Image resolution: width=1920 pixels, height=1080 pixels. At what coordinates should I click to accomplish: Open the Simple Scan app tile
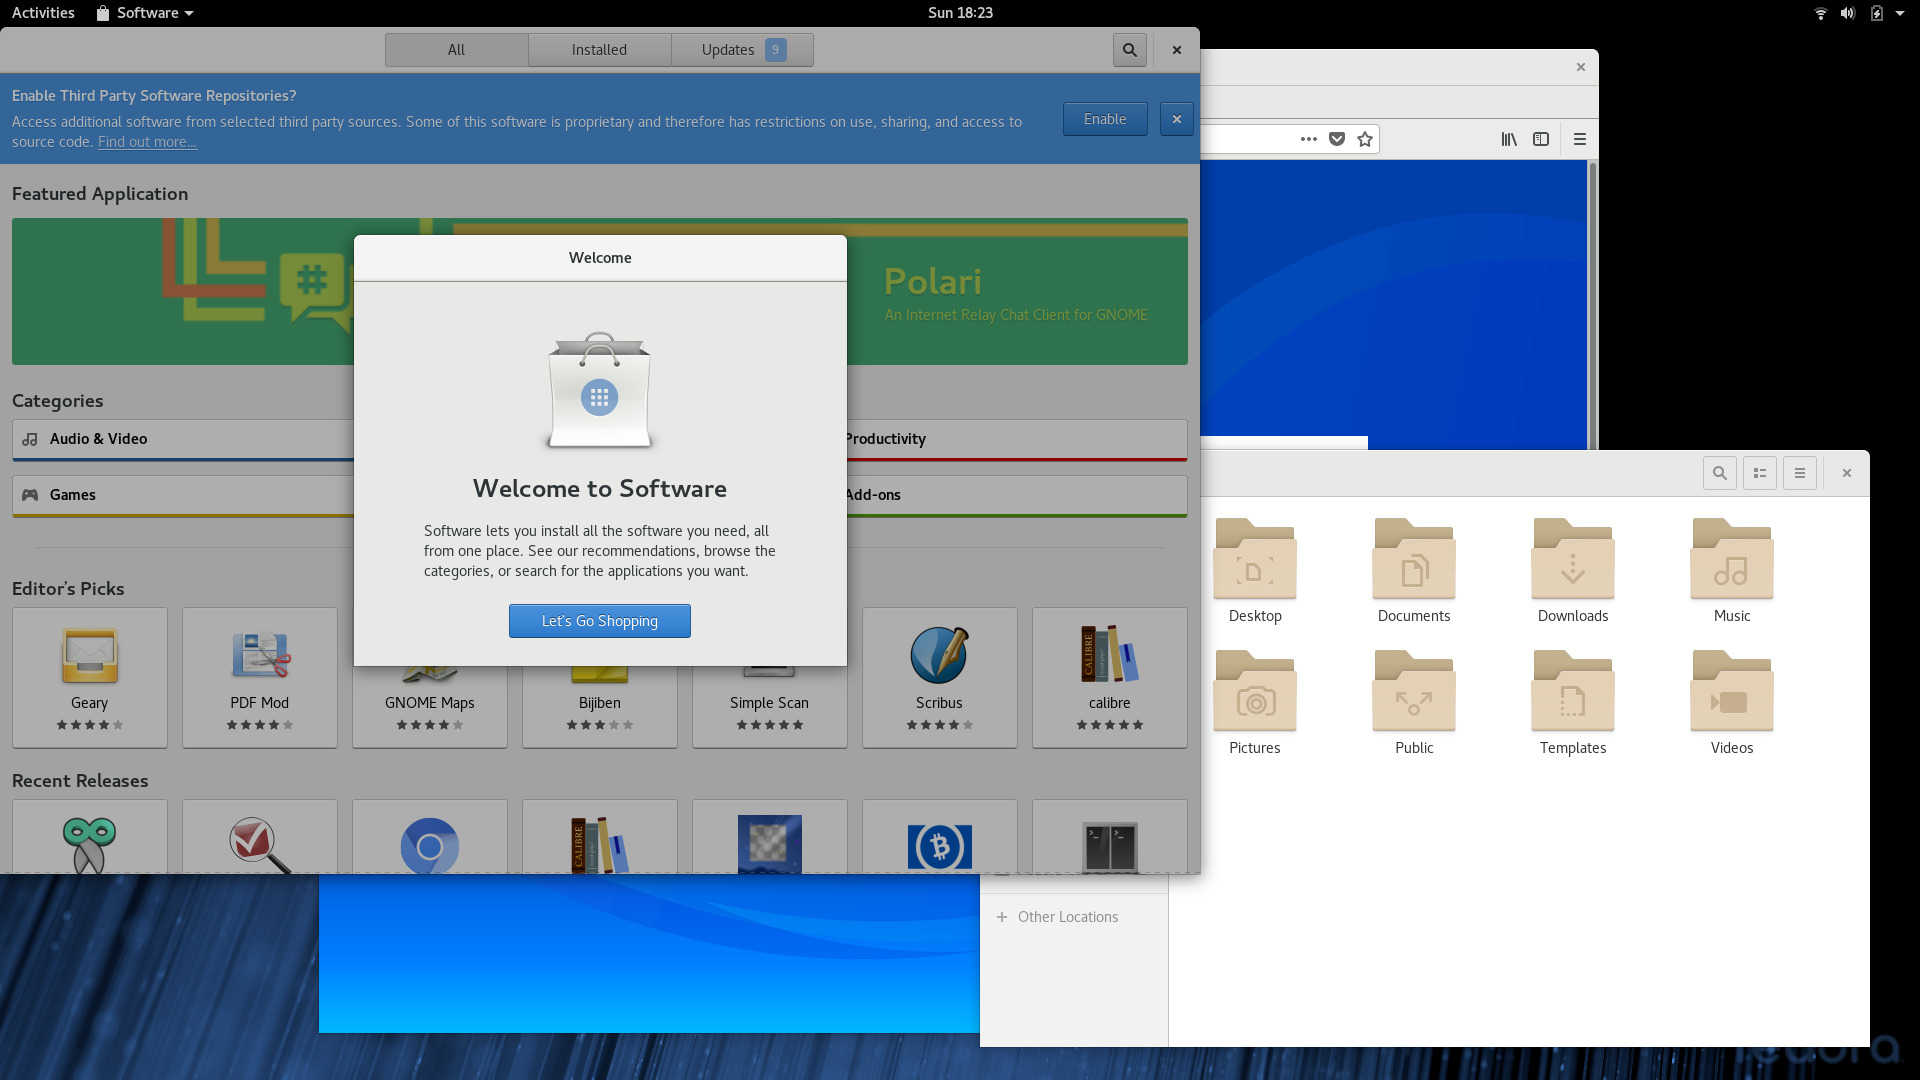(x=770, y=707)
